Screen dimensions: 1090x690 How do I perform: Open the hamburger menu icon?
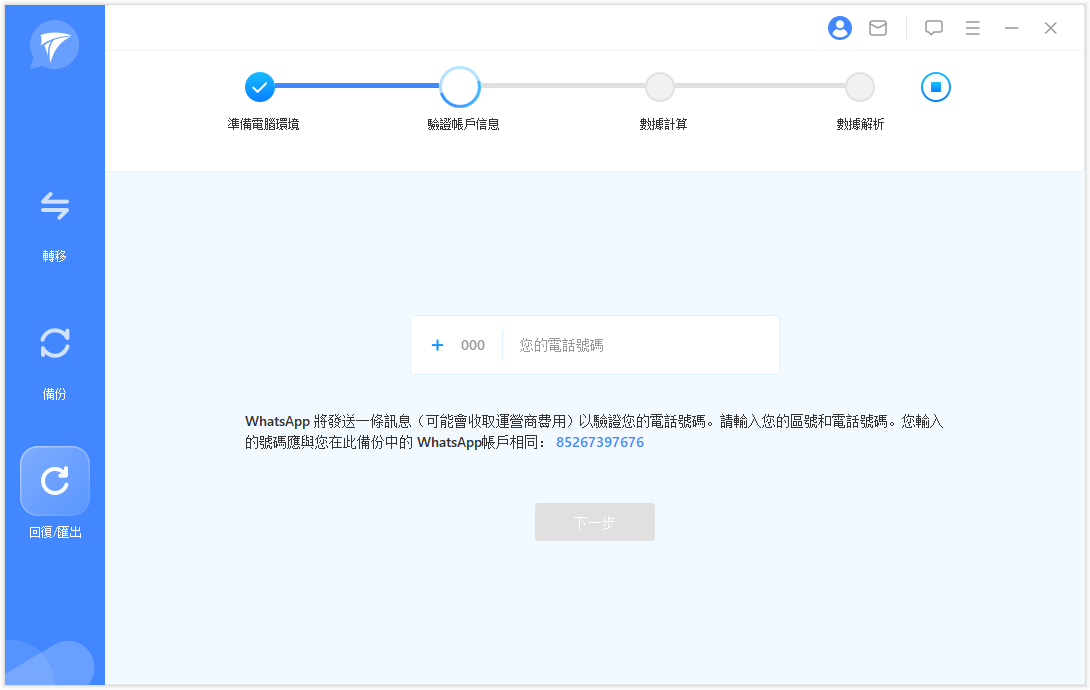(x=973, y=28)
